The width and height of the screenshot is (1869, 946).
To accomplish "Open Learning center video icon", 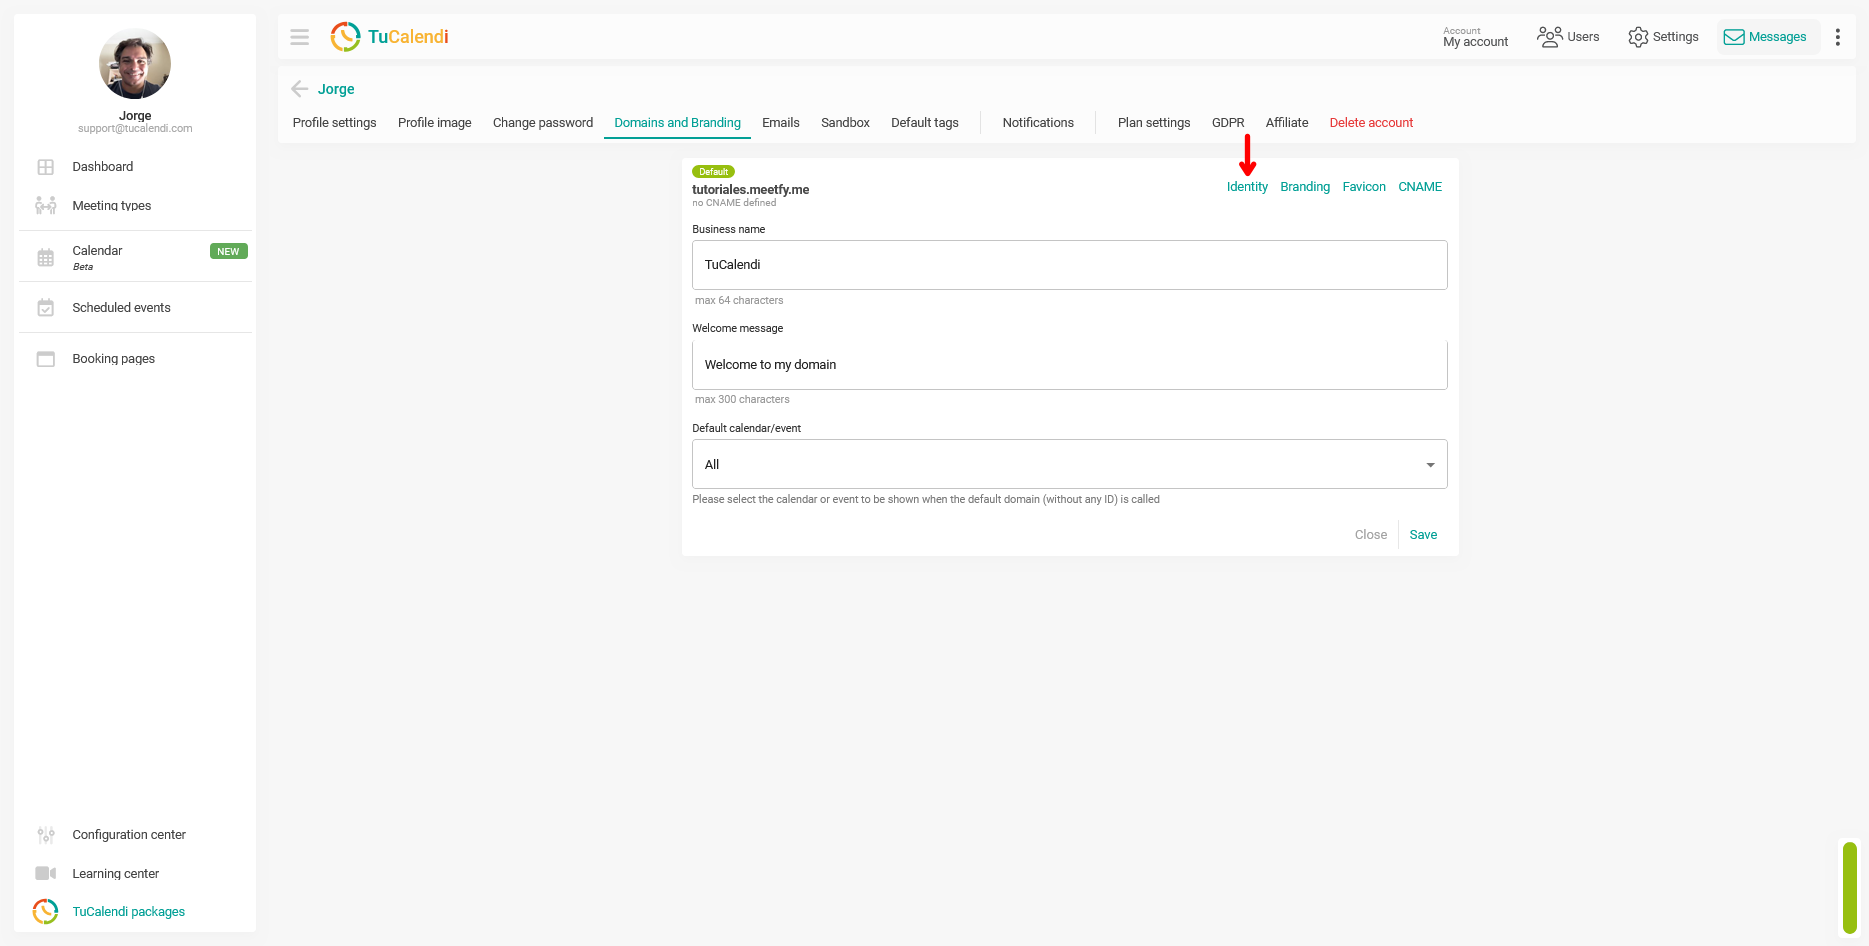I will point(46,873).
